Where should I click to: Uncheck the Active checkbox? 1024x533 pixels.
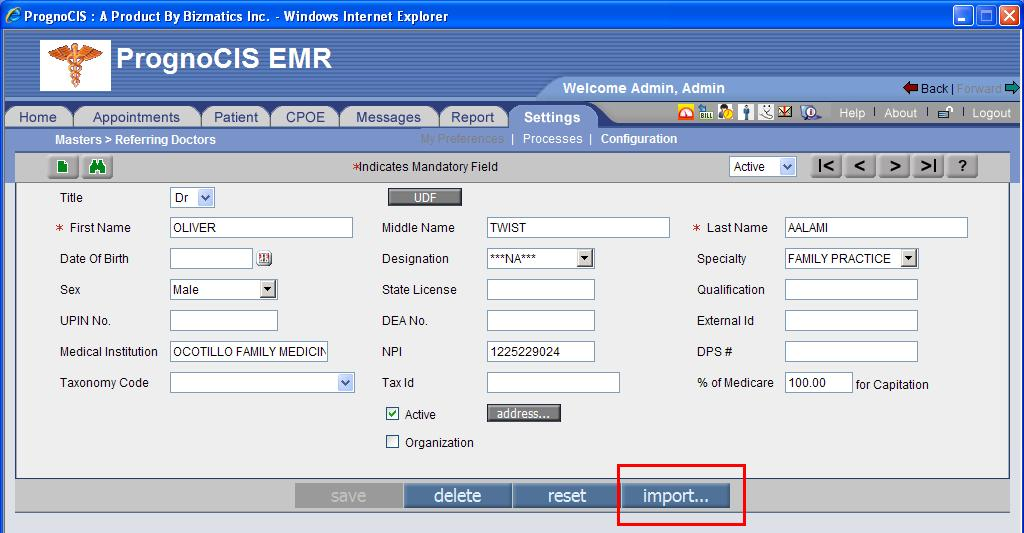pyautogui.click(x=392, y=413)
